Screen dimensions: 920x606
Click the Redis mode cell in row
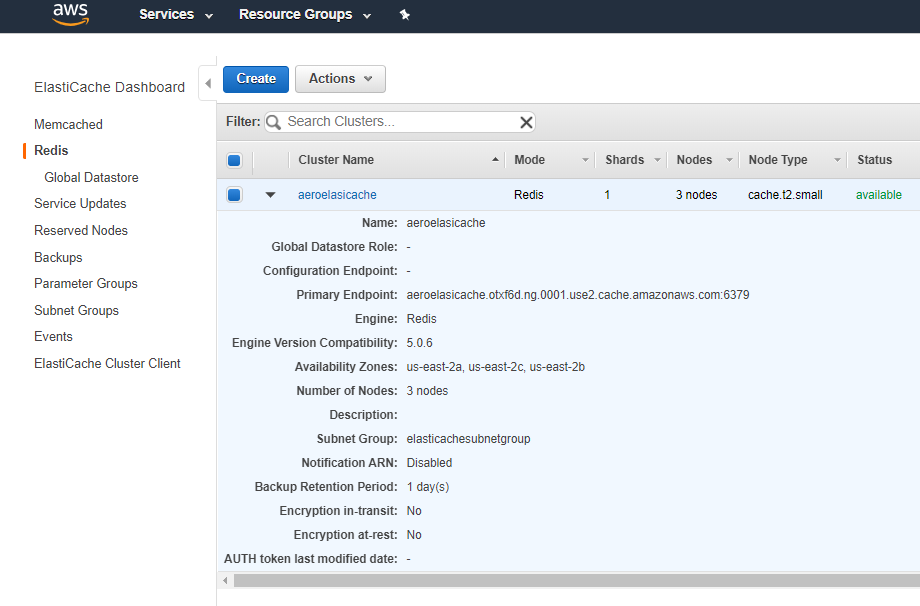pyautogui.click(x=529, y=195)
